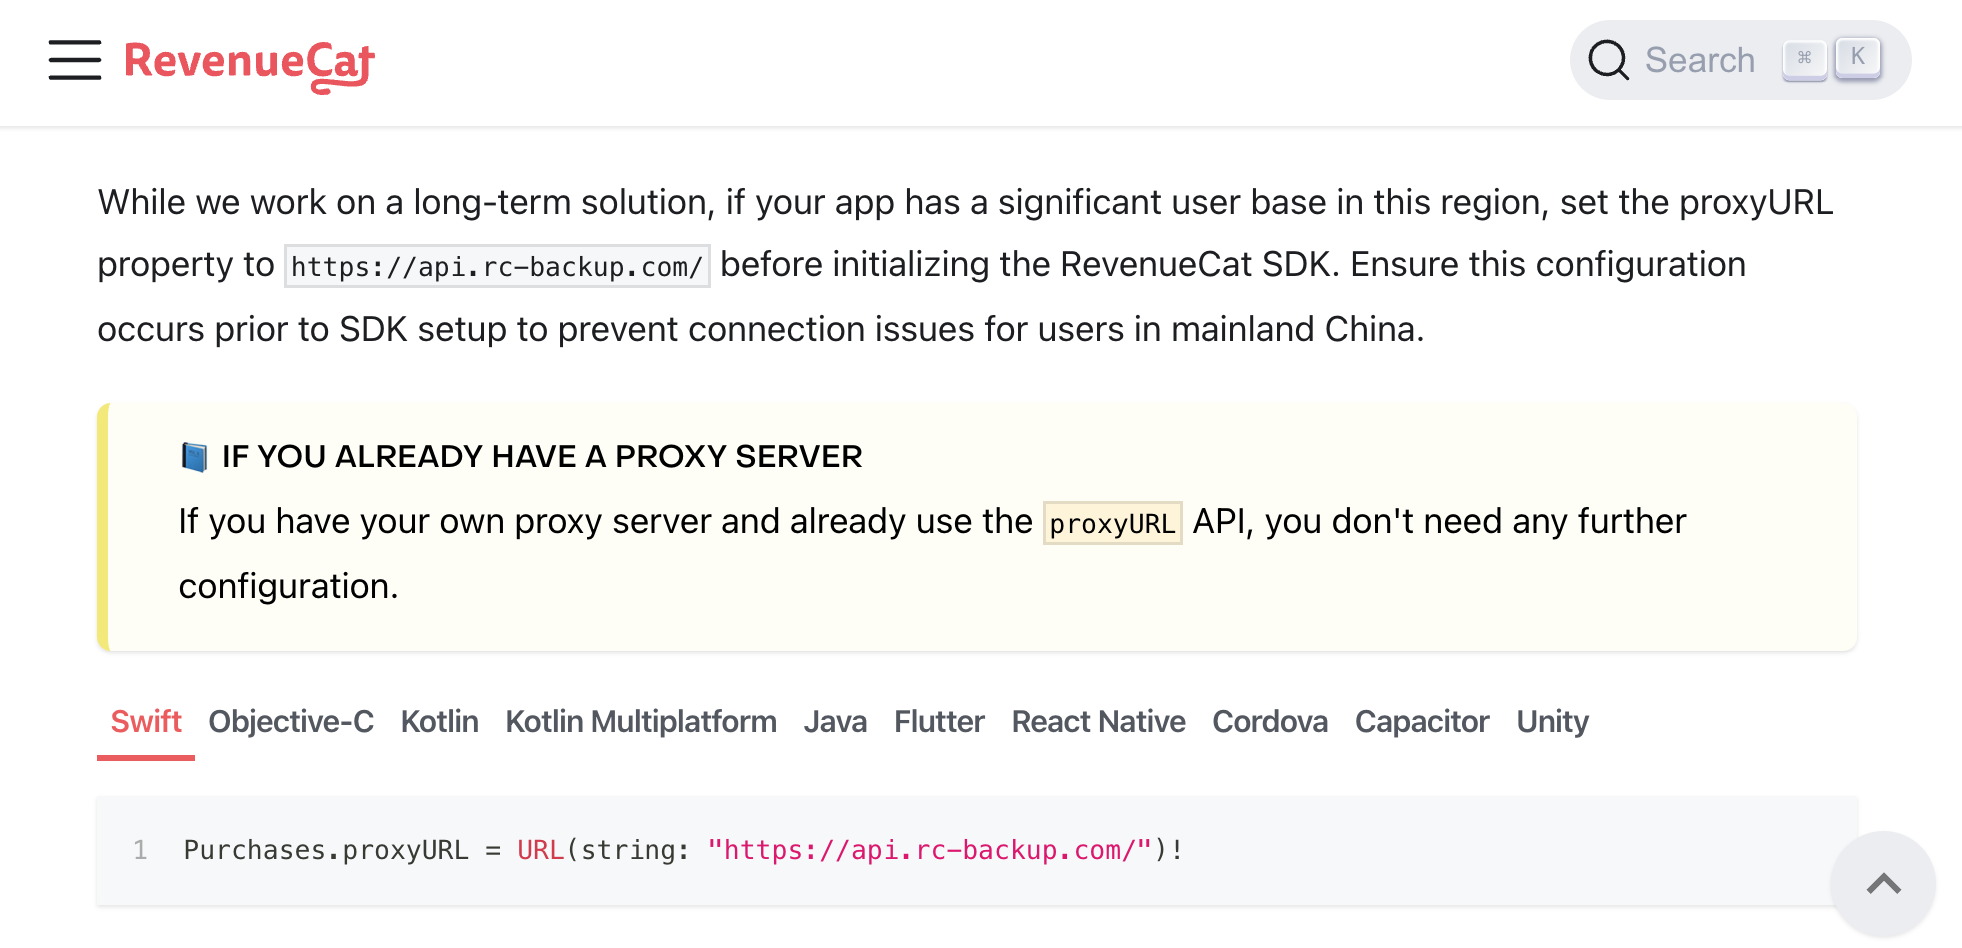
Task: Click the Purchases.proxyURL code line
Action: (683, 850)
